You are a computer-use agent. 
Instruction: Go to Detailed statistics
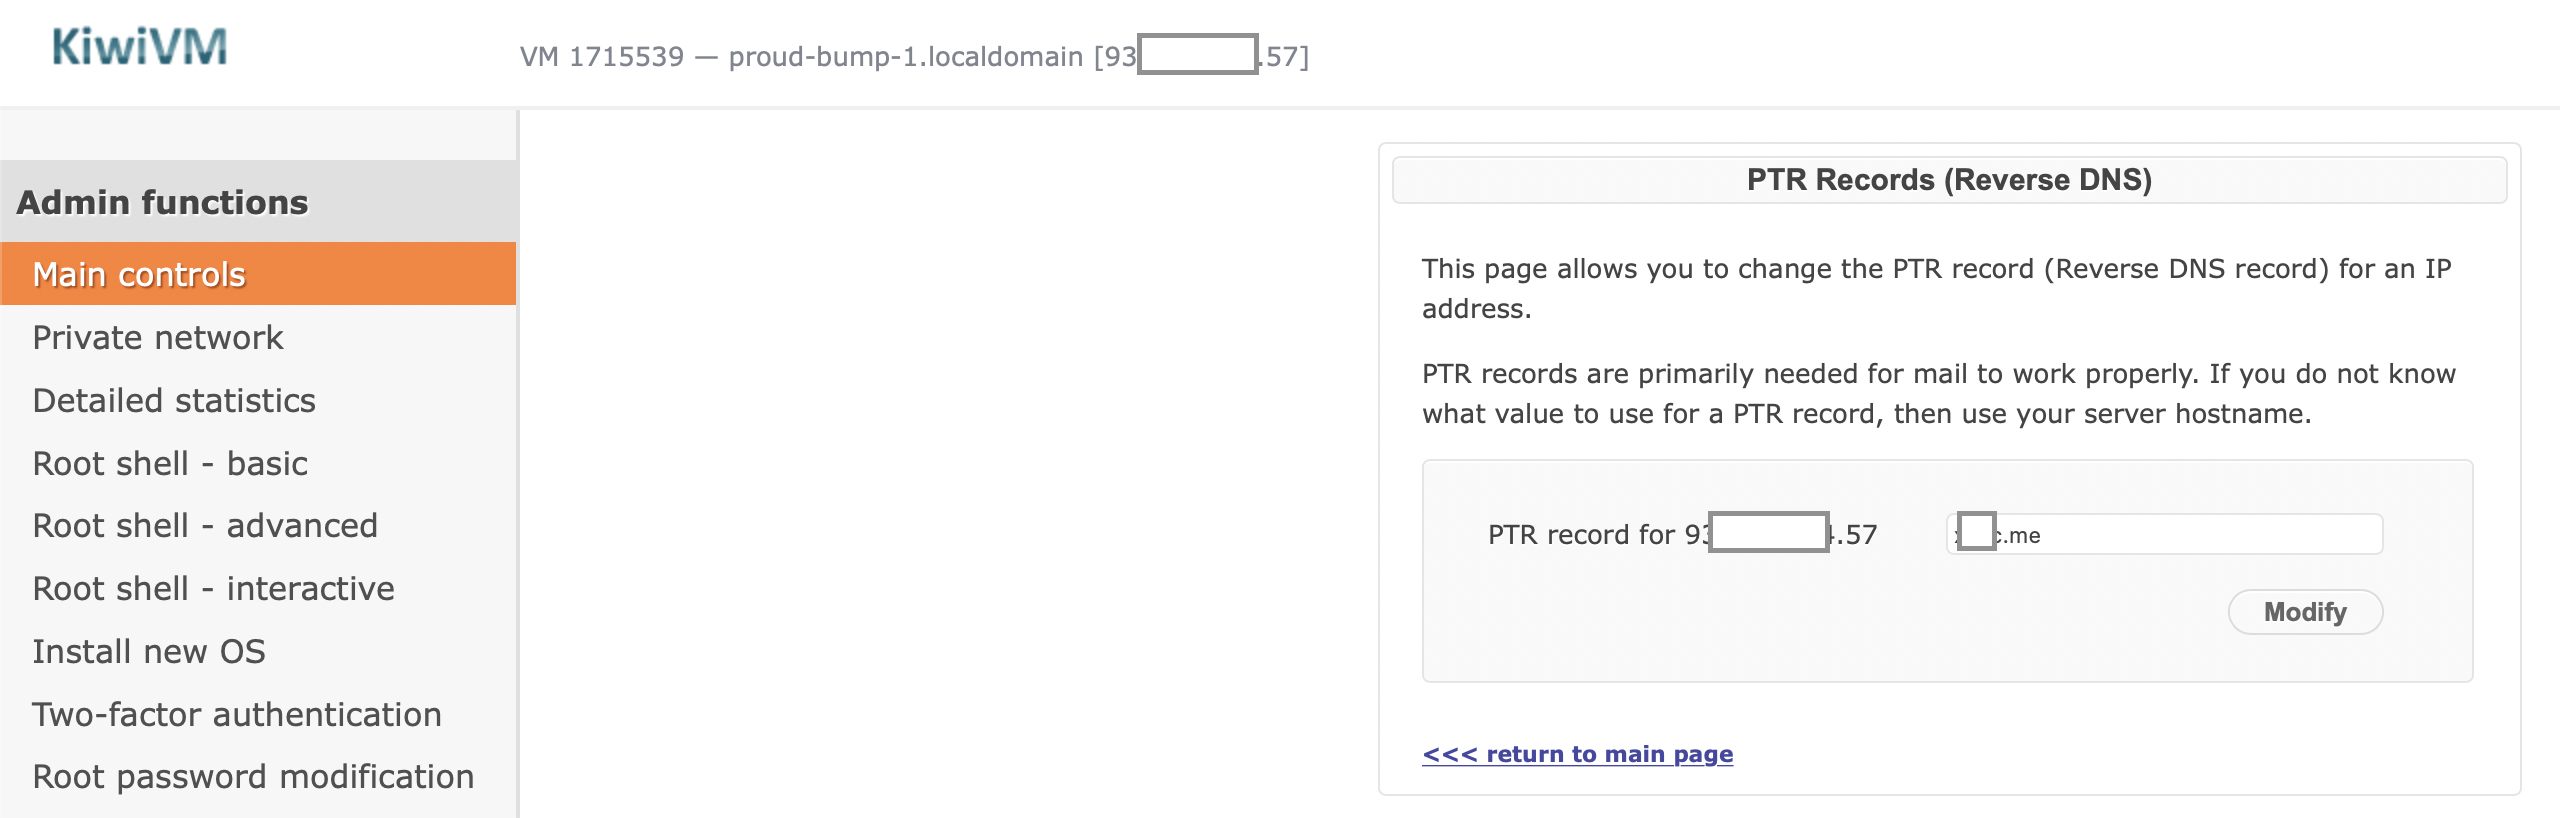[x=174, y=401]
